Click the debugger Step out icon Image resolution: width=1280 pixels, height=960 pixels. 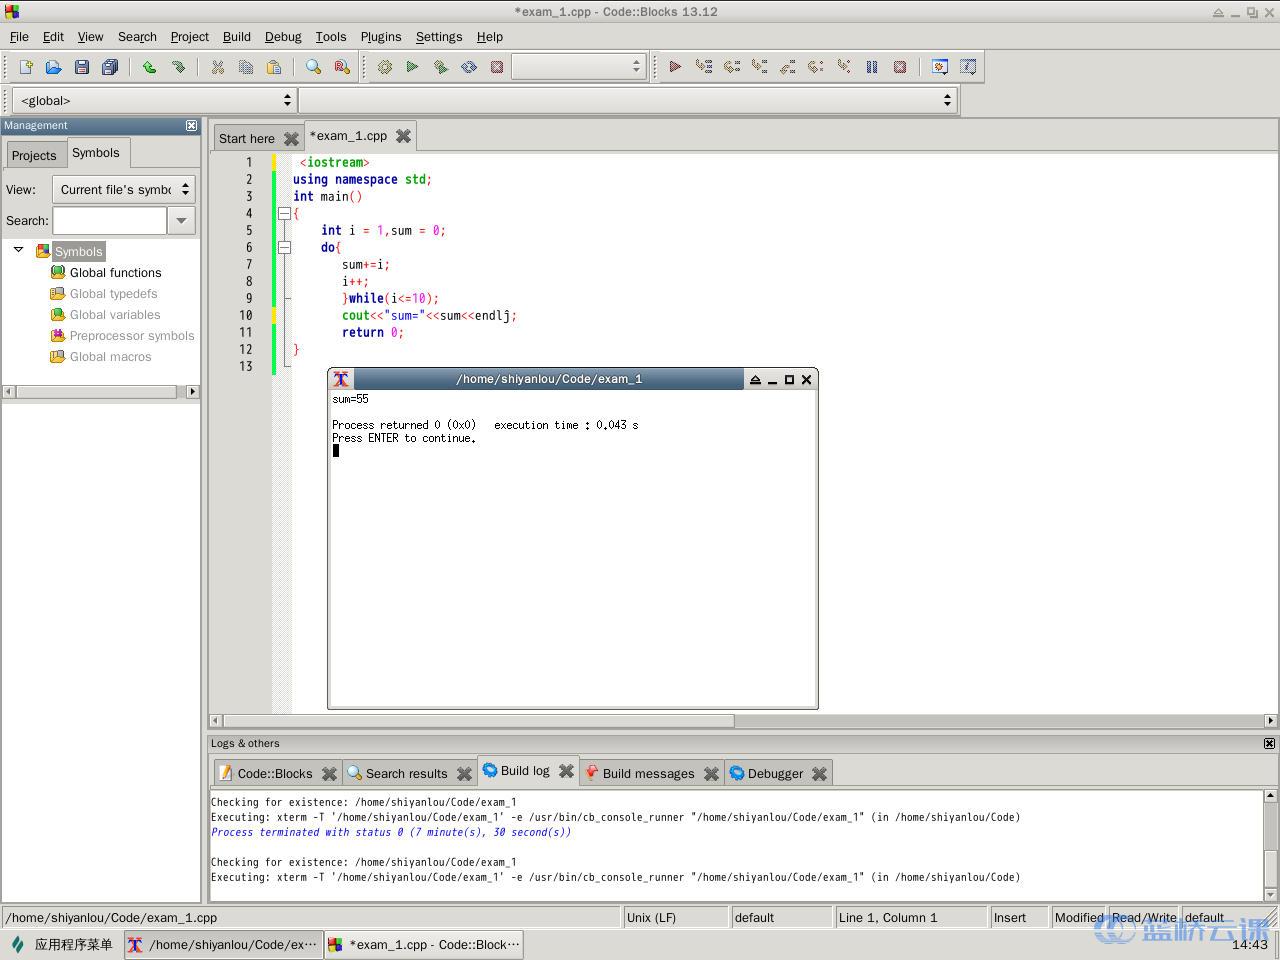pos(788,67)
